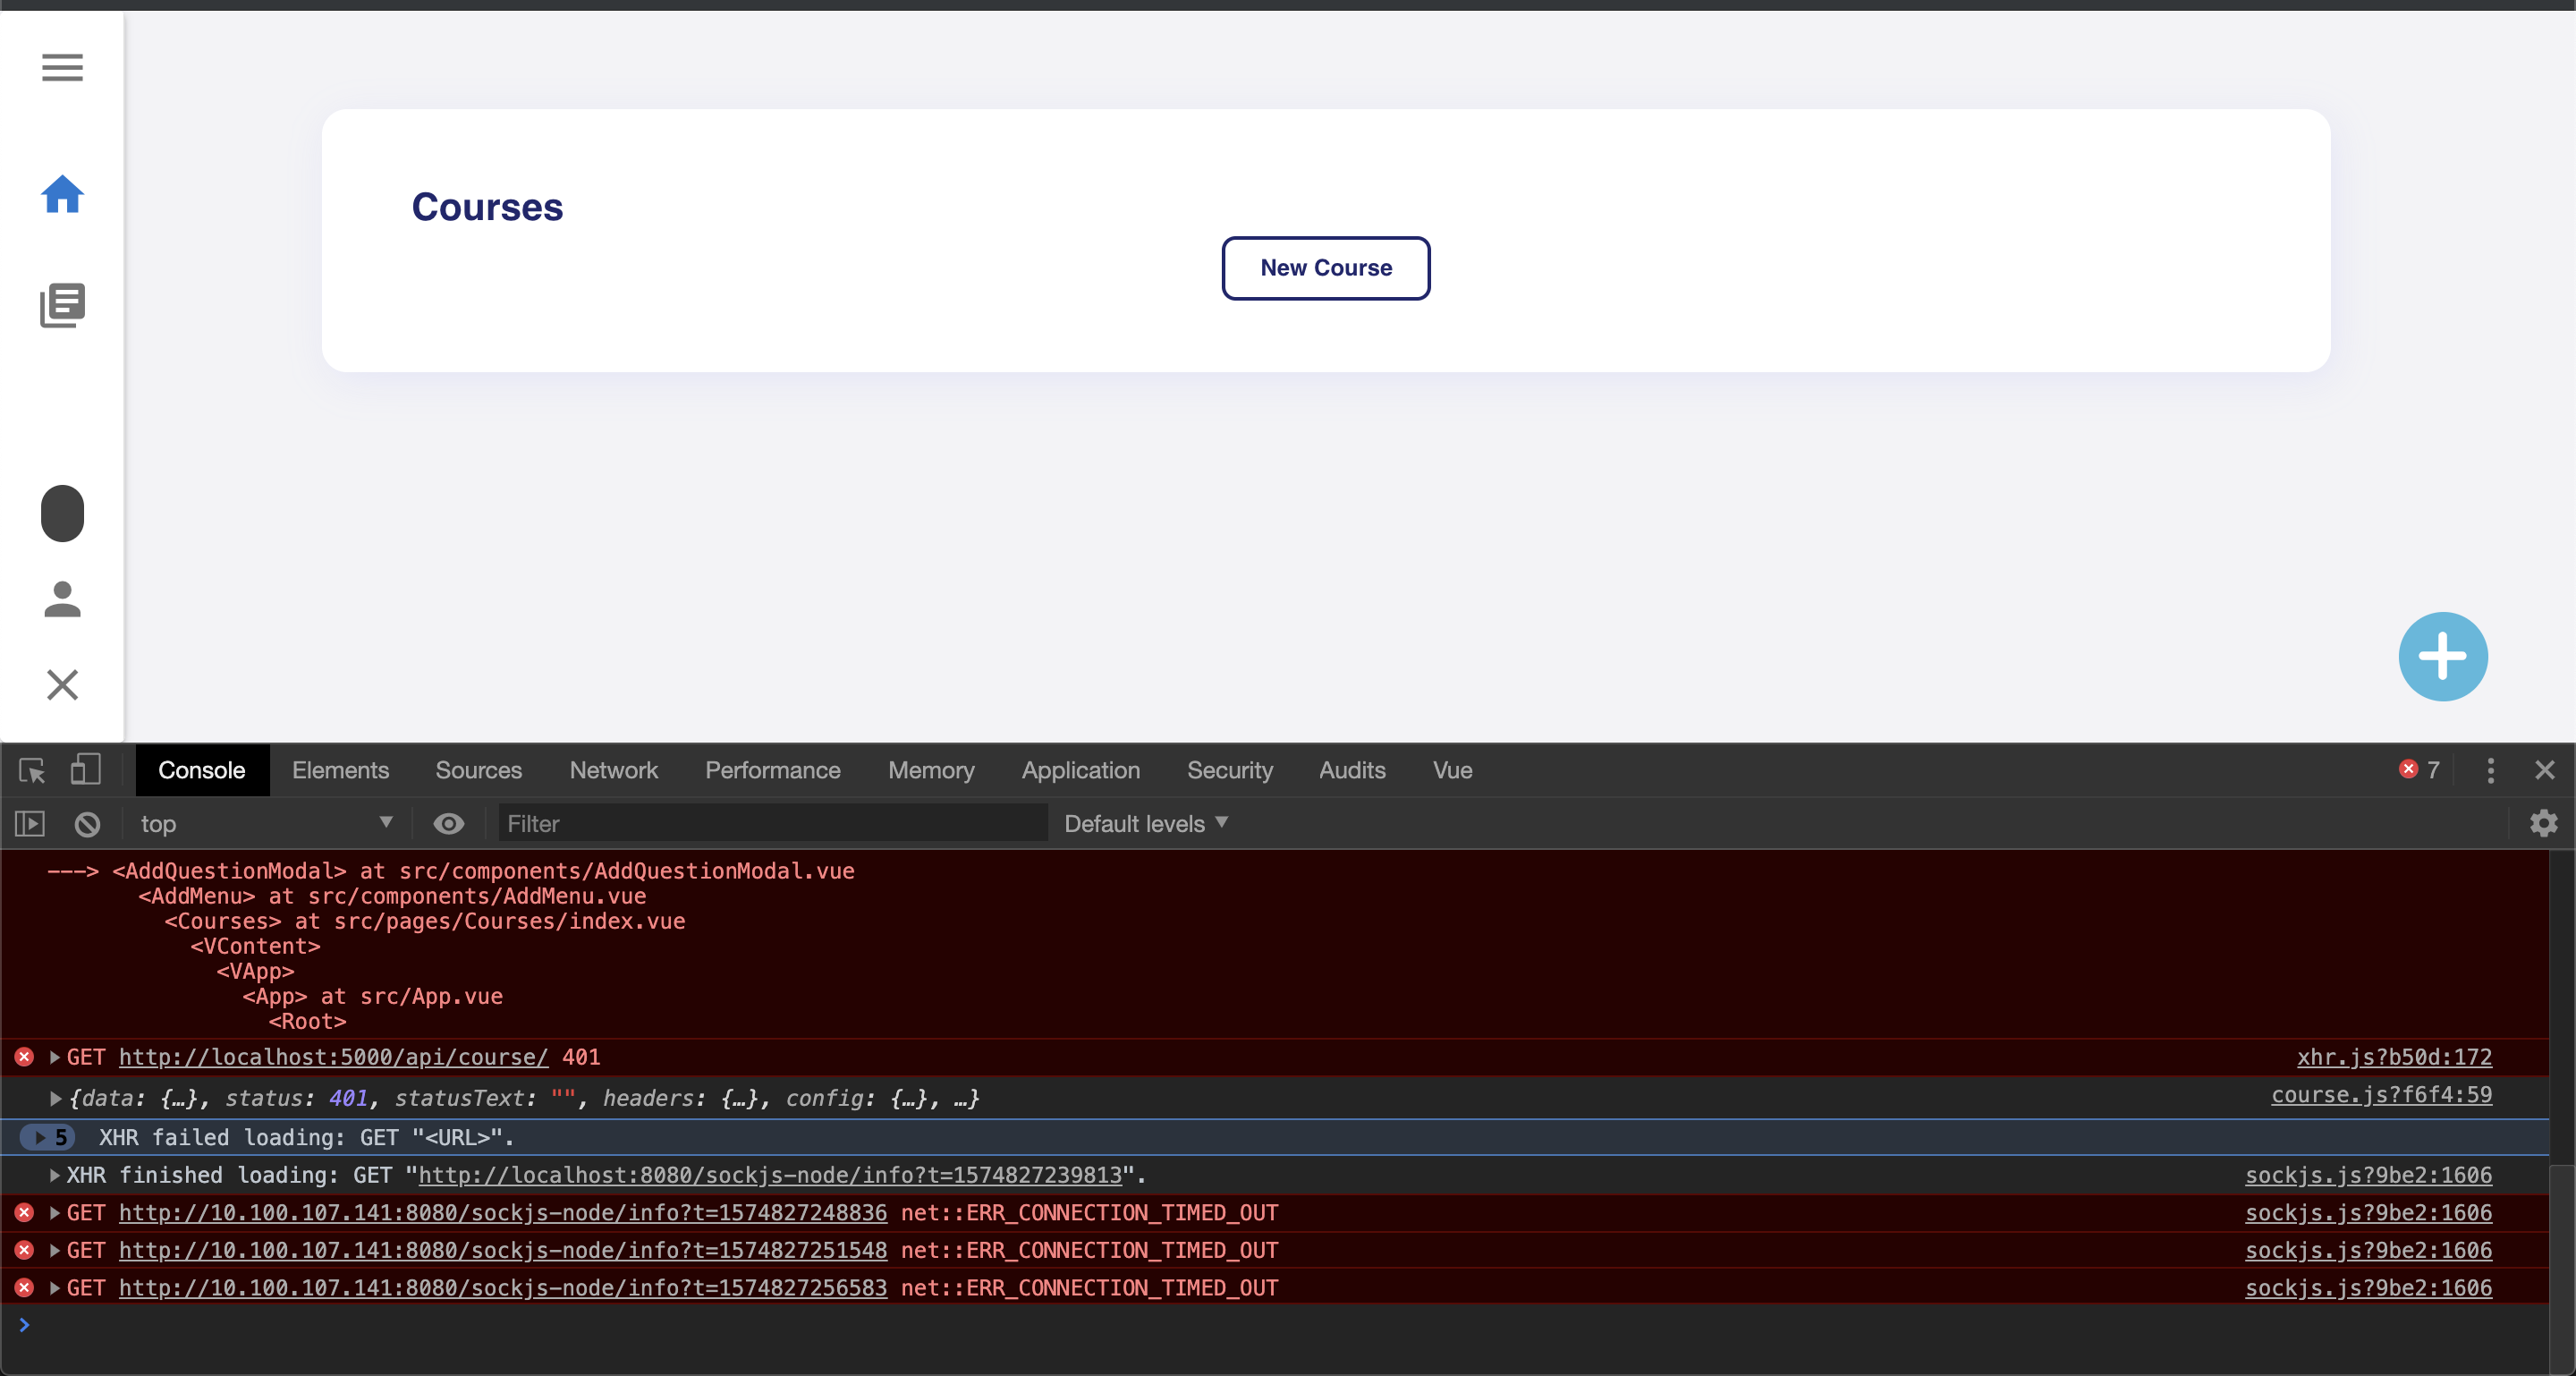Click the New Course button

1325,268
